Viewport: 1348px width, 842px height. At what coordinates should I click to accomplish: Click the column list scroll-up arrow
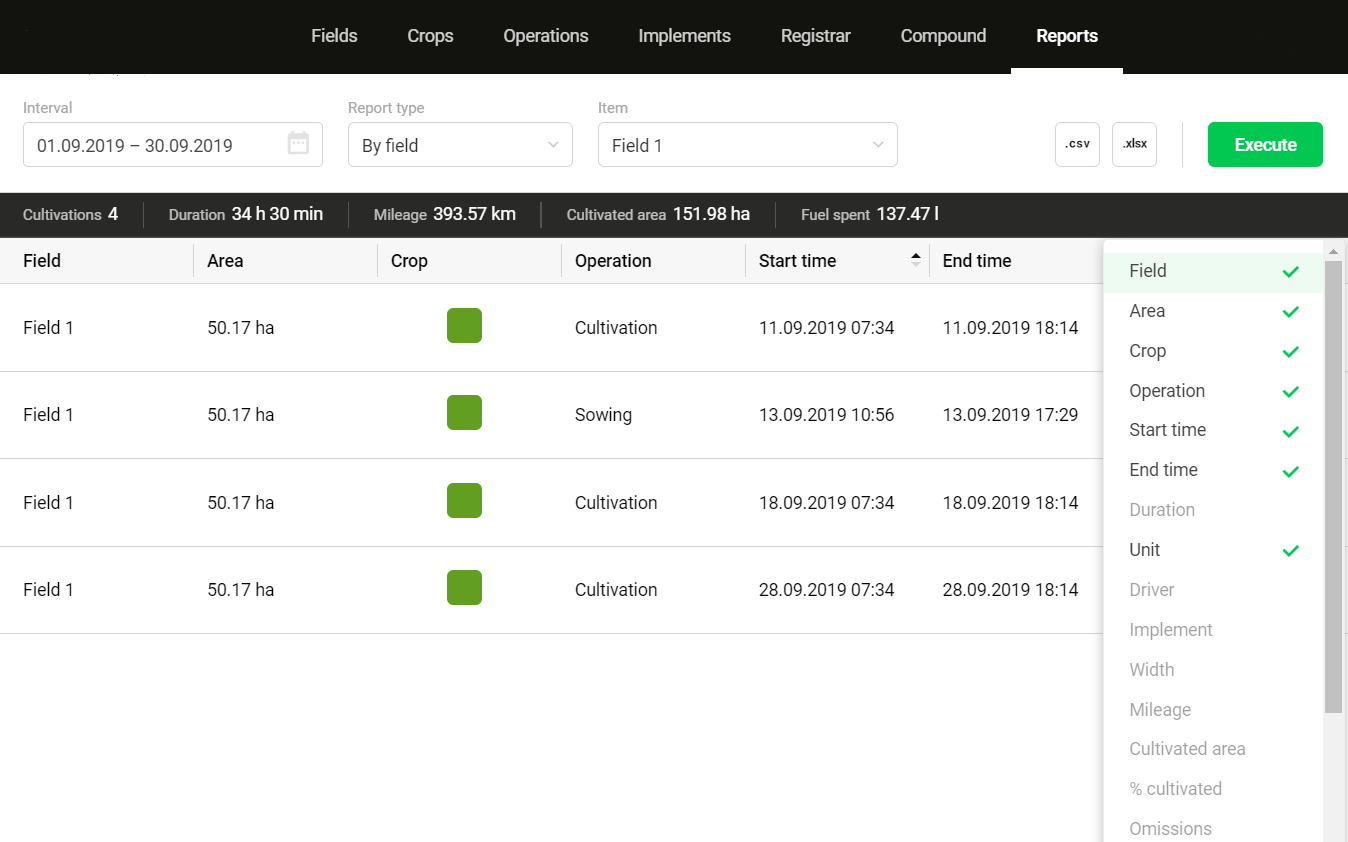pos(1332,250)
